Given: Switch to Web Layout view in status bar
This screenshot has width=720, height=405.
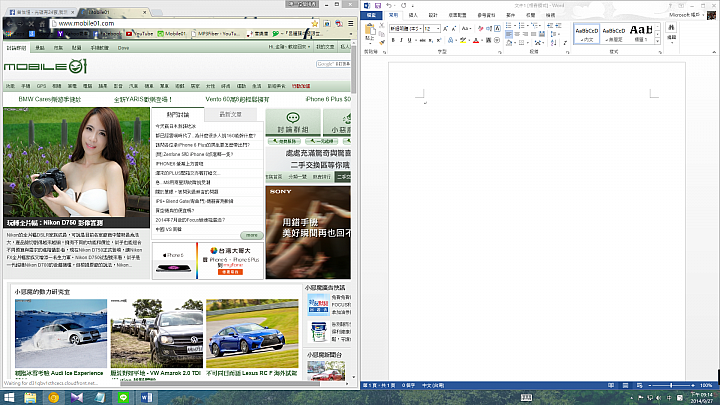Looking at the screenshot, I should (639, 385).
